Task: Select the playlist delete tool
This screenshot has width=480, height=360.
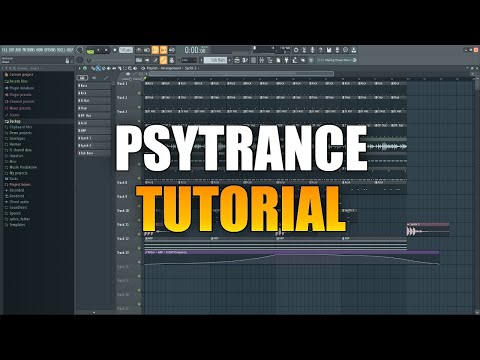Action: [103, 68]
